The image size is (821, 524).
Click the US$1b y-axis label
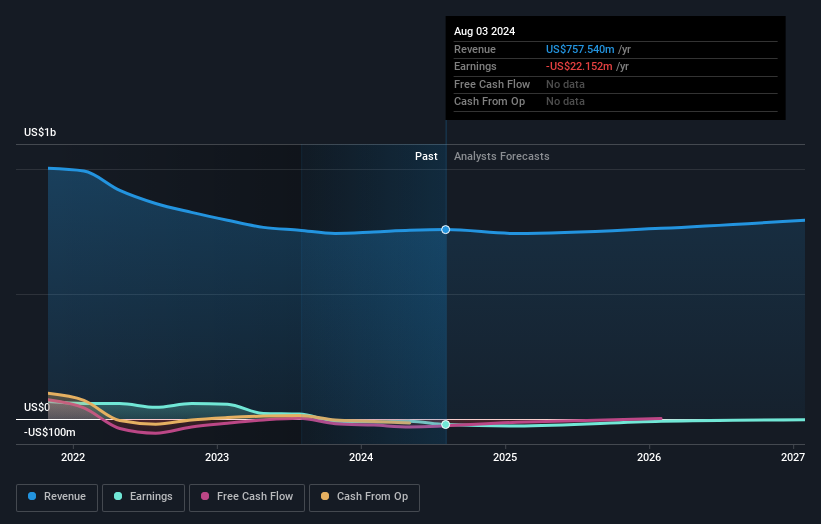point(40,132)
